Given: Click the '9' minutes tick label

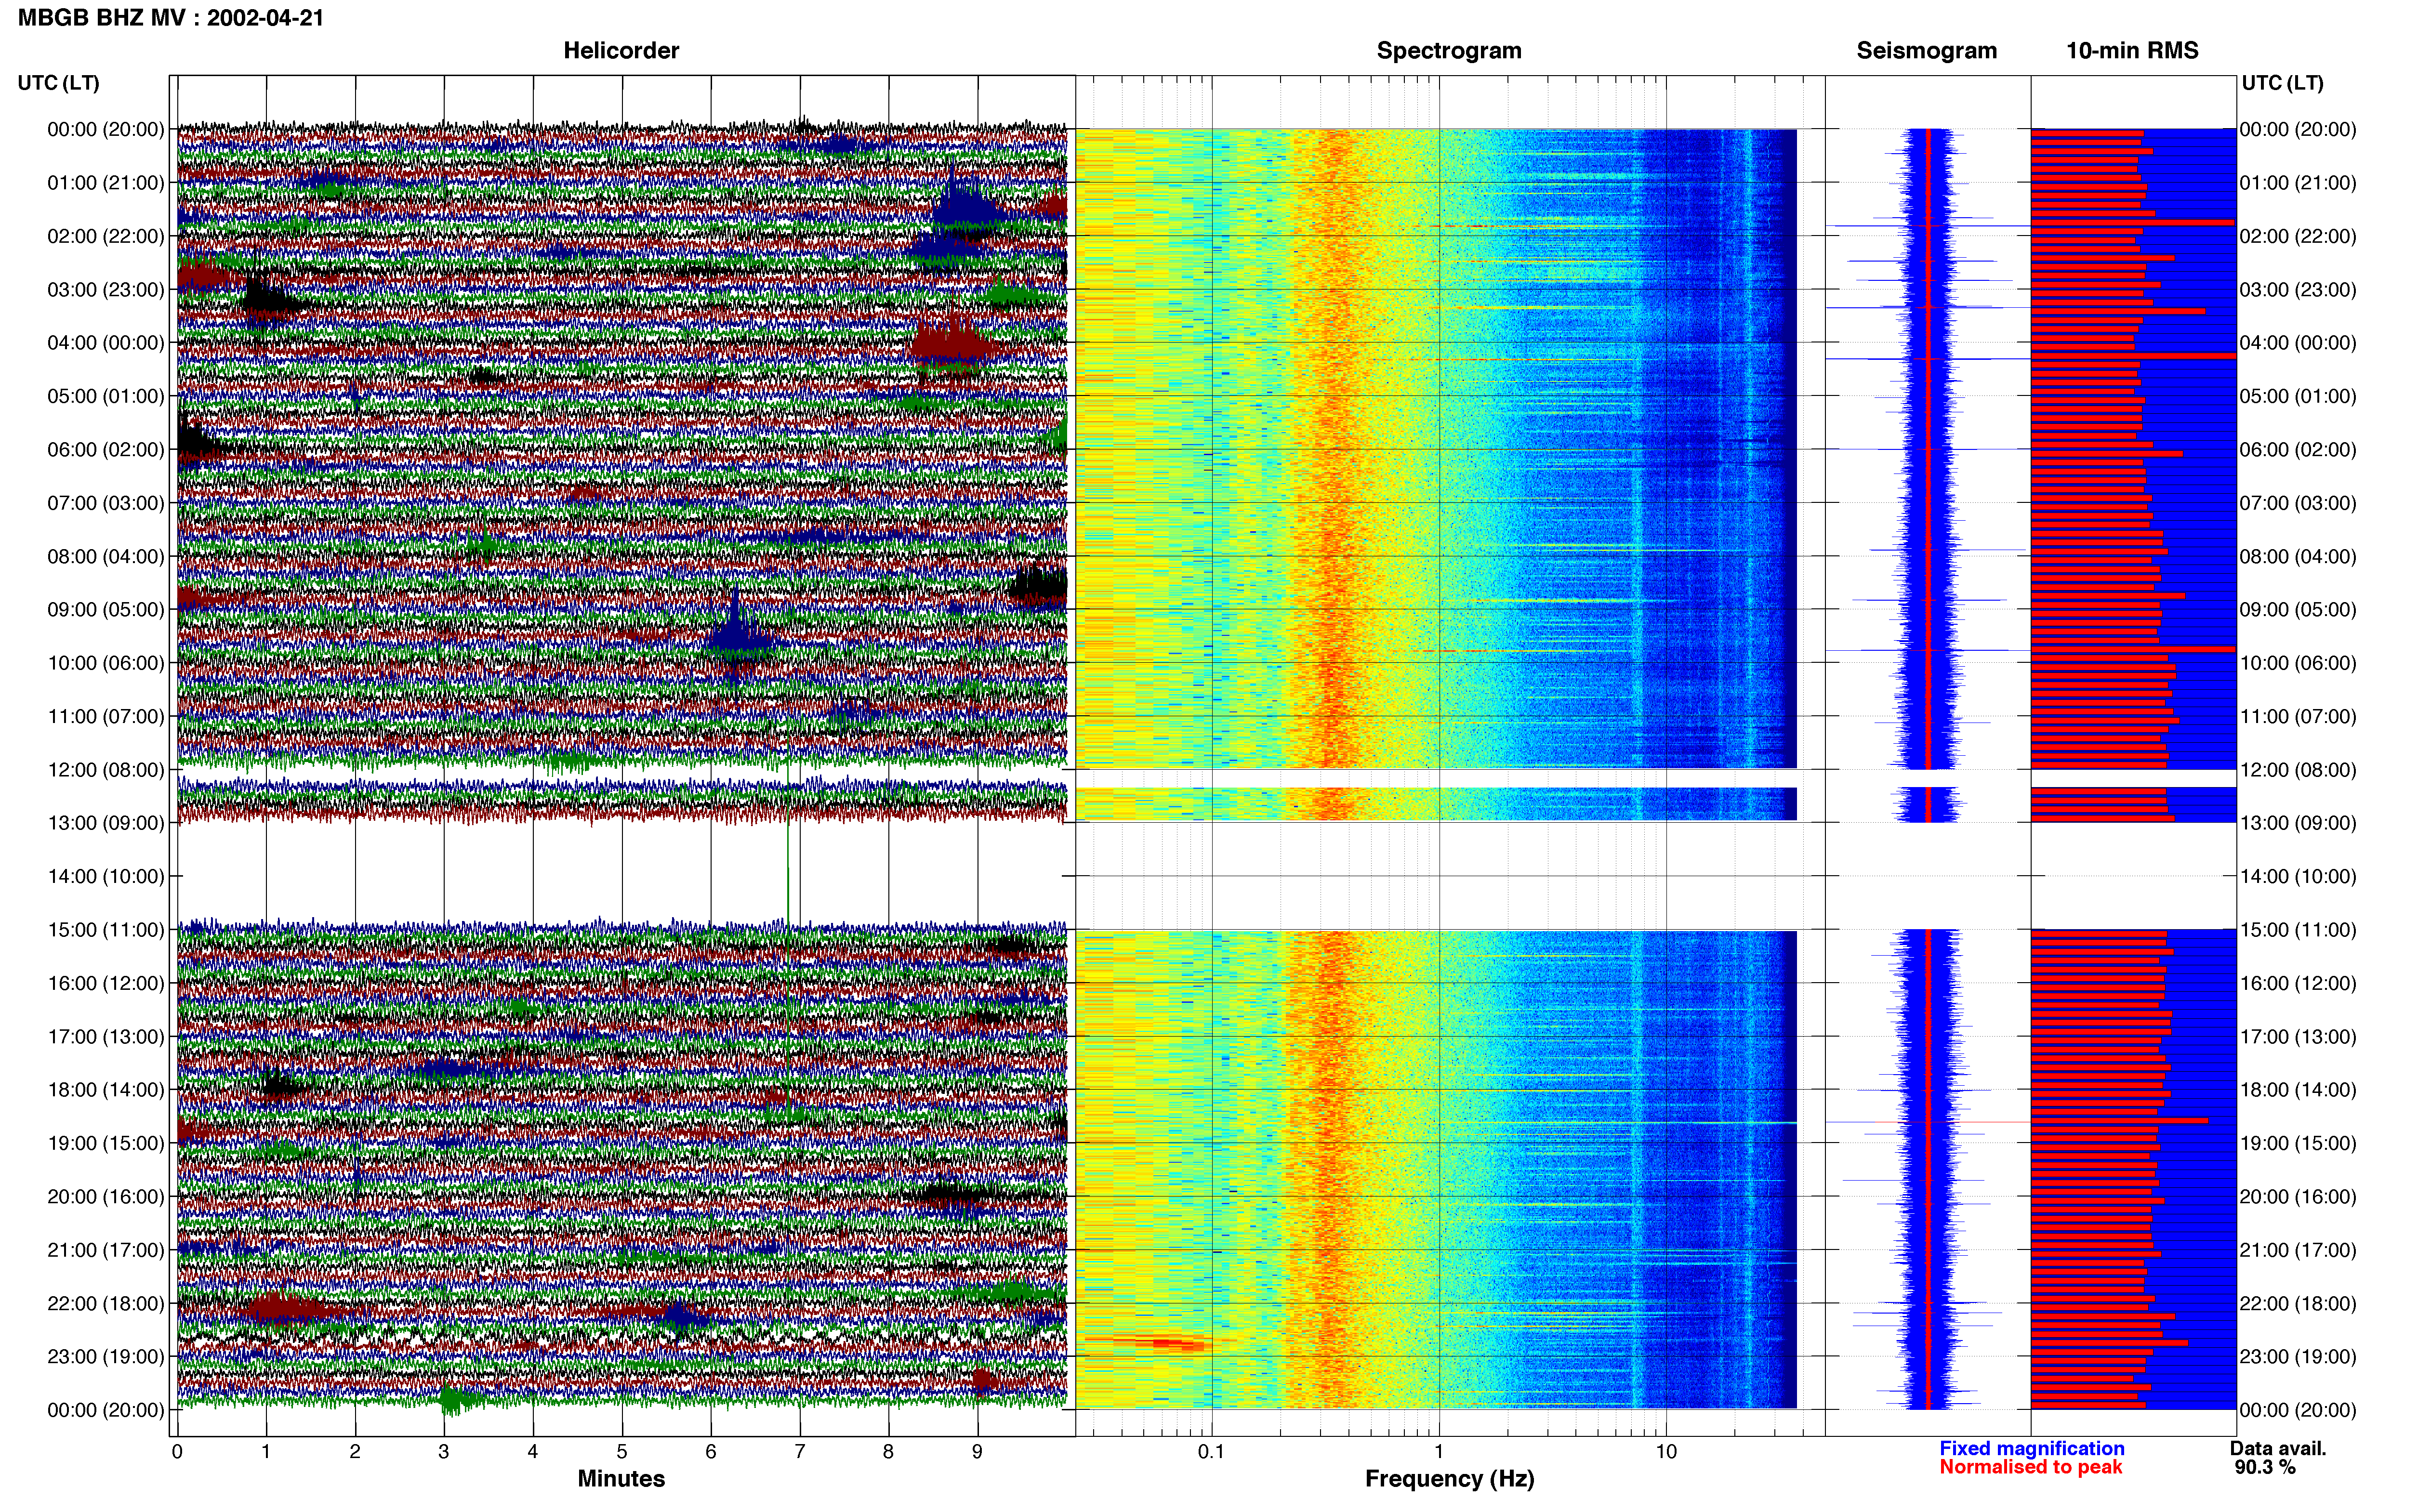Looking at the screenshot, I should coord(977,1452).
